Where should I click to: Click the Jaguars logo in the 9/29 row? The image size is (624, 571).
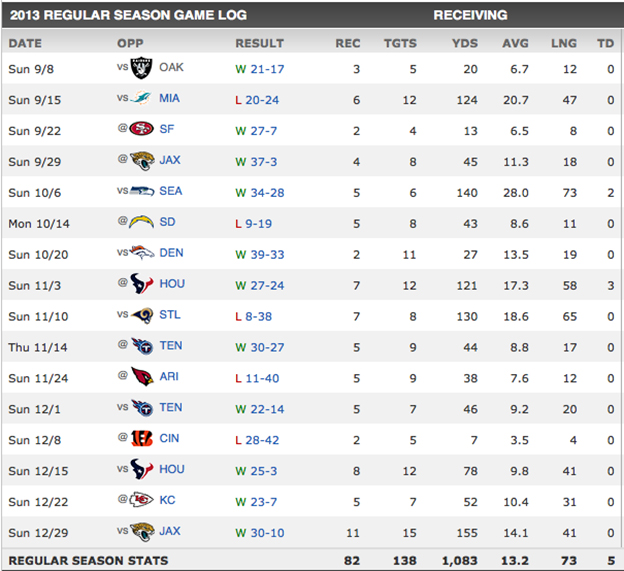[142, 161]
